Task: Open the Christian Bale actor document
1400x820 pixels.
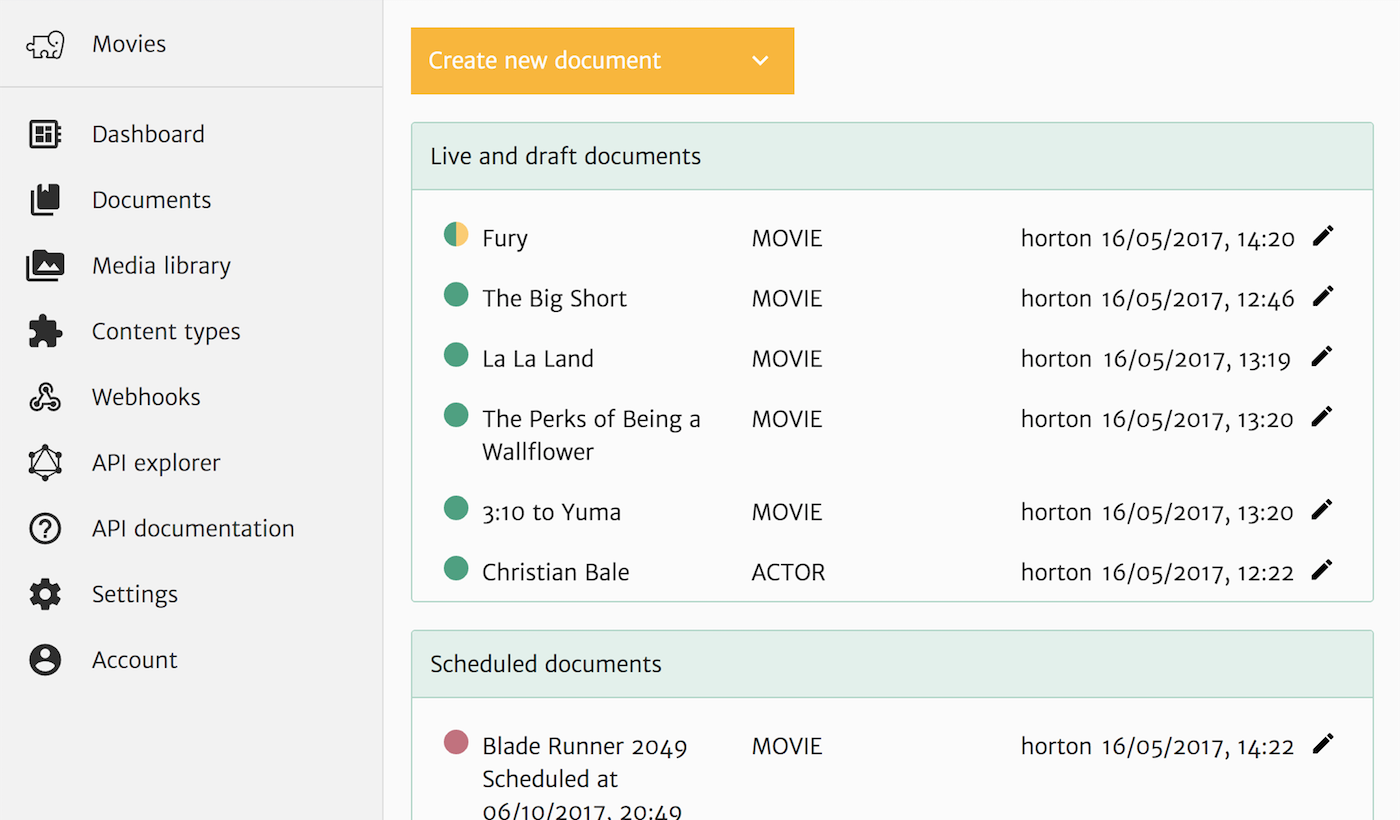Action: 556,572
